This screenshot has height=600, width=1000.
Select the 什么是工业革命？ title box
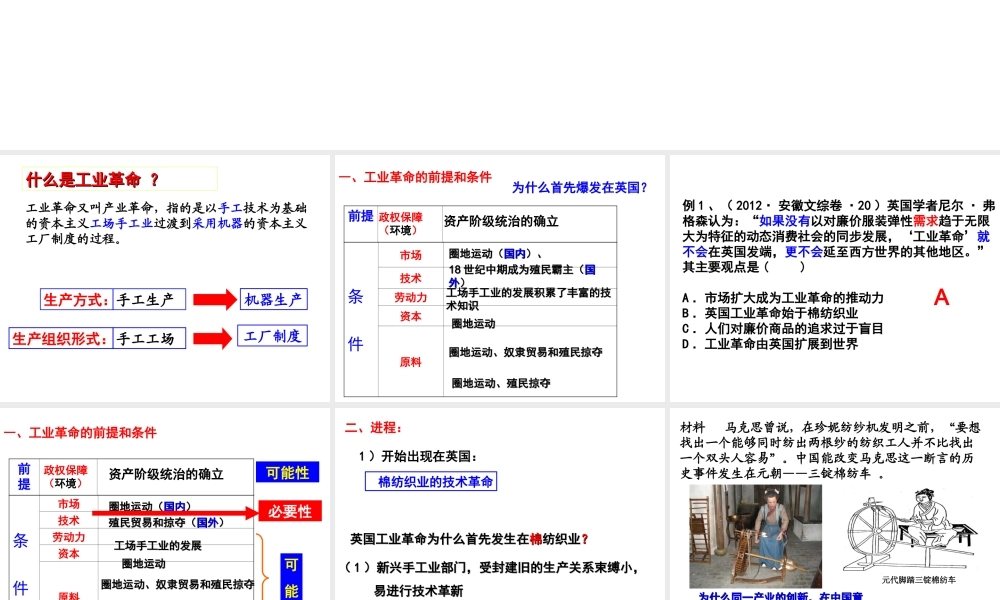(x=120, y=180)
